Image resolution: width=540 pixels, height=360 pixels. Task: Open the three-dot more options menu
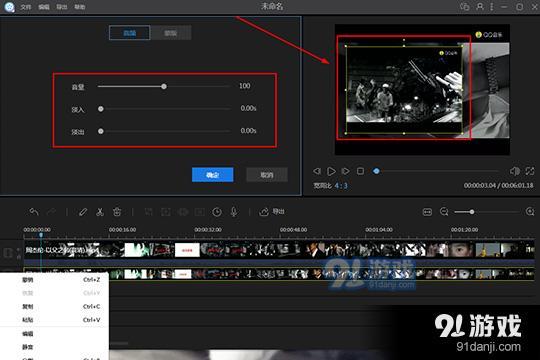(x=492, y=7)
